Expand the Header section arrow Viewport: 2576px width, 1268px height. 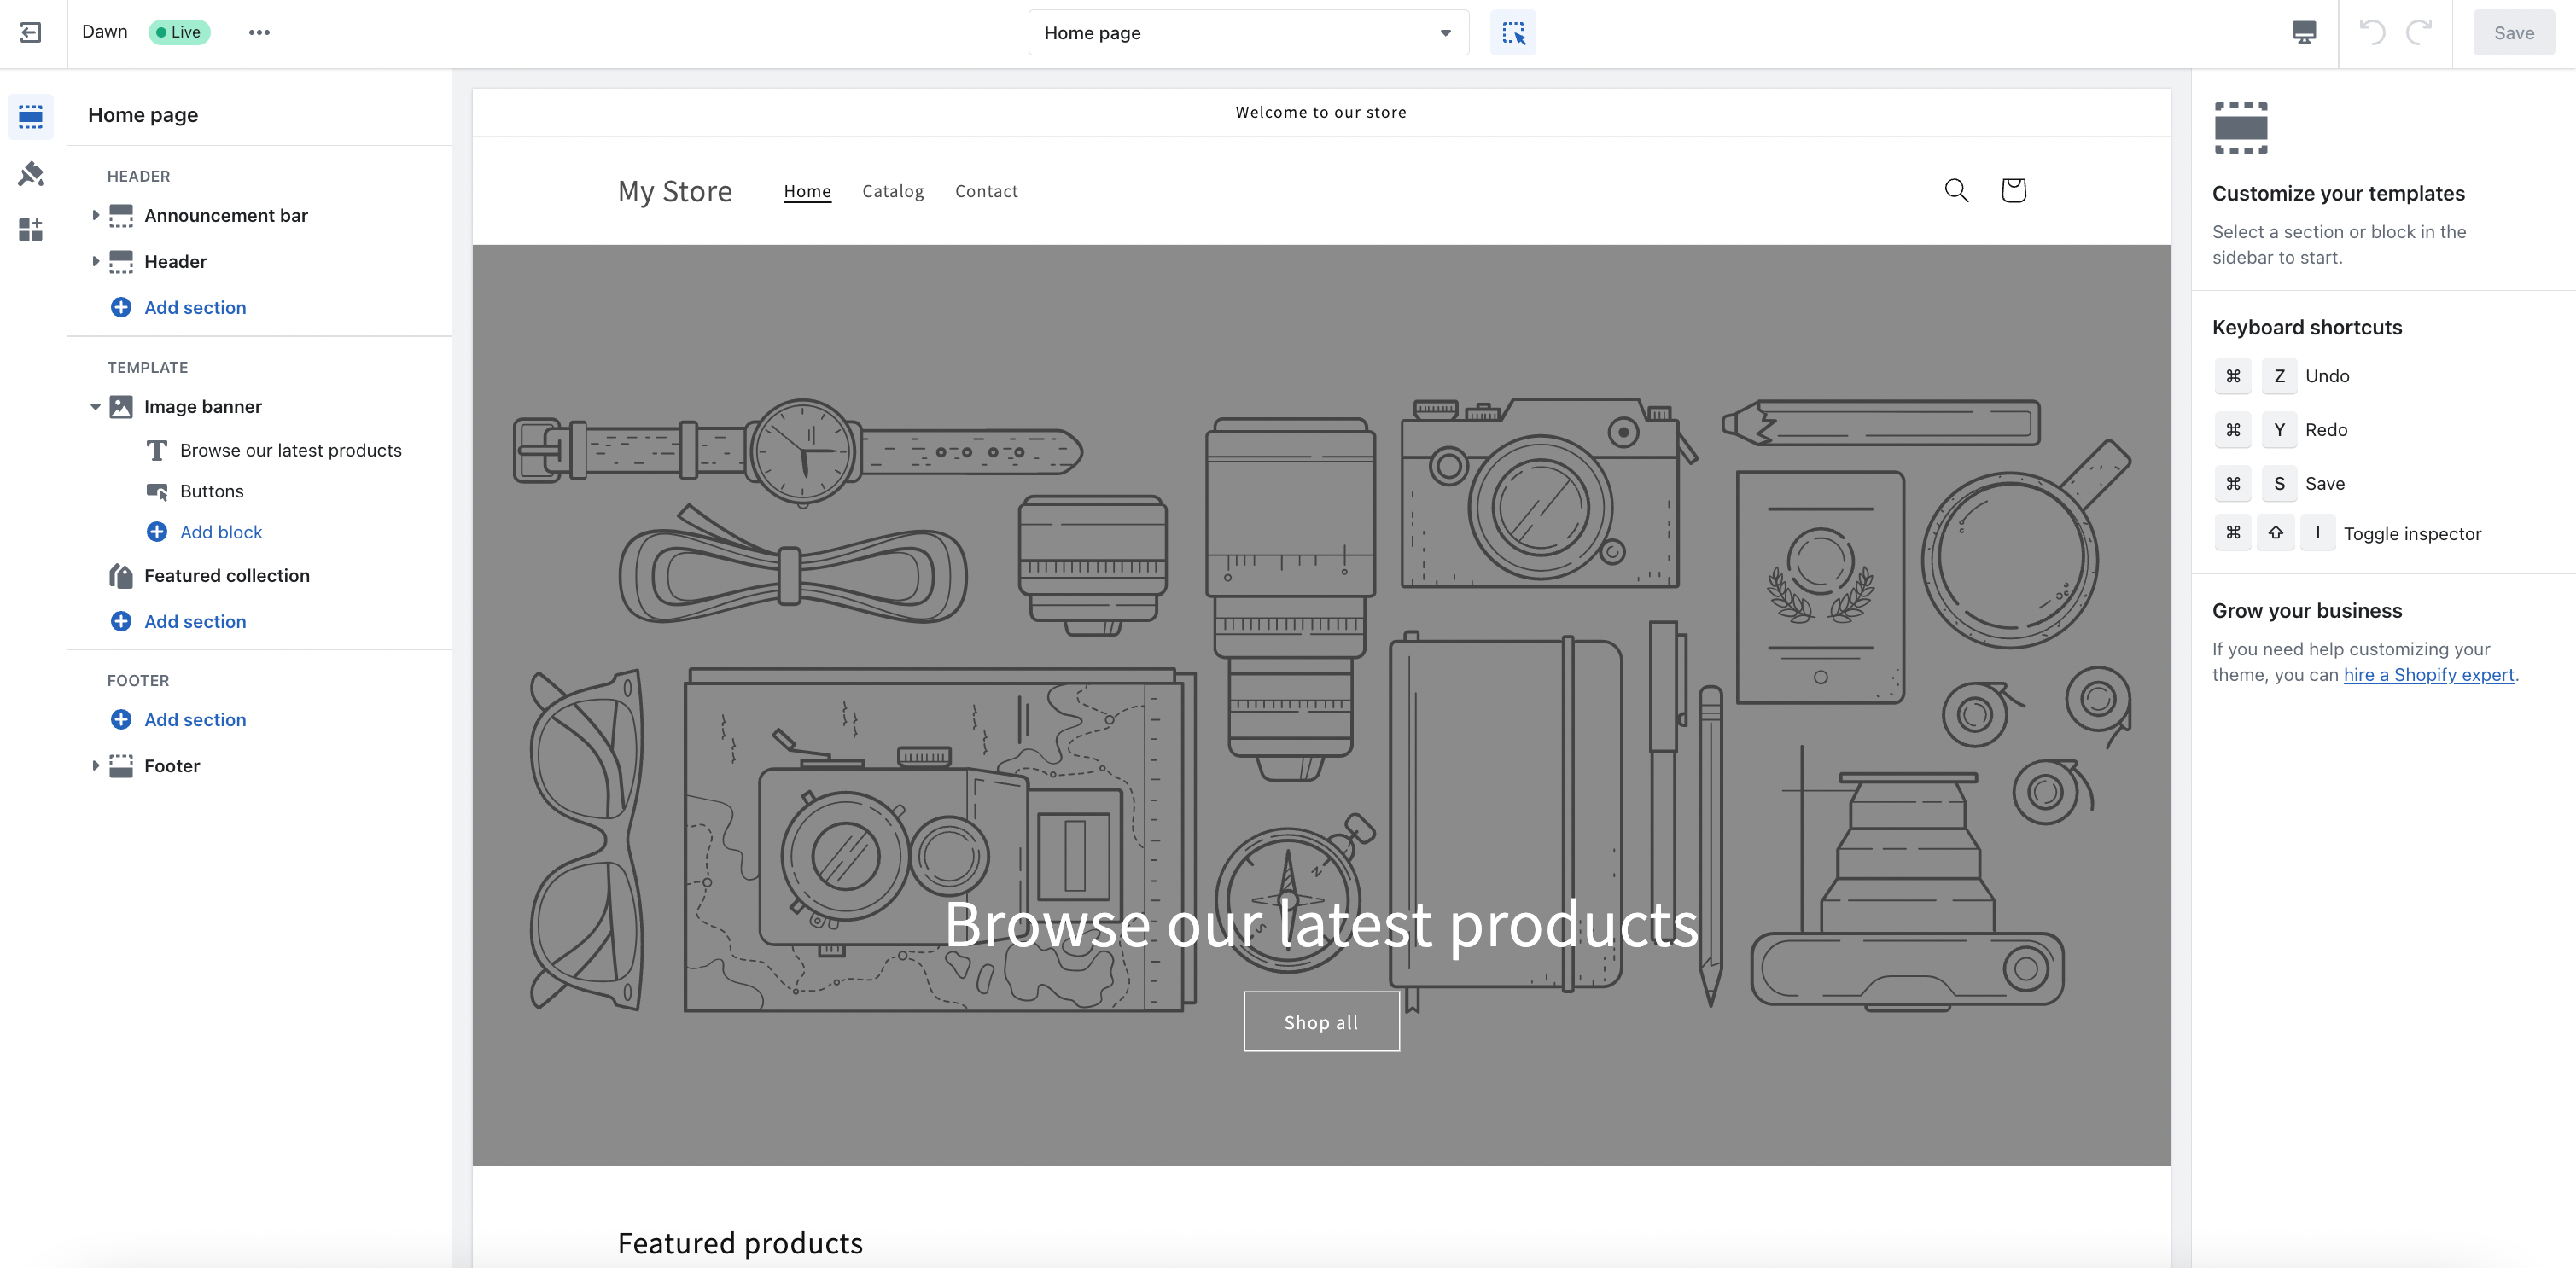coord(95,262)
